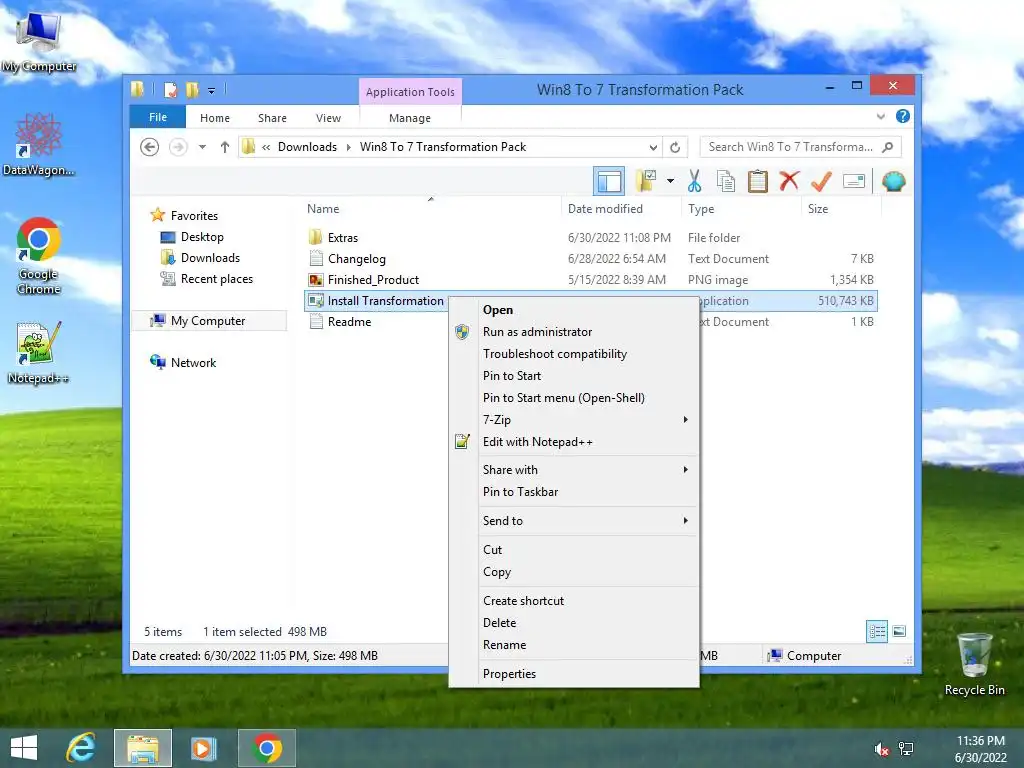Open the Home ribbon tab

[215, 118]
